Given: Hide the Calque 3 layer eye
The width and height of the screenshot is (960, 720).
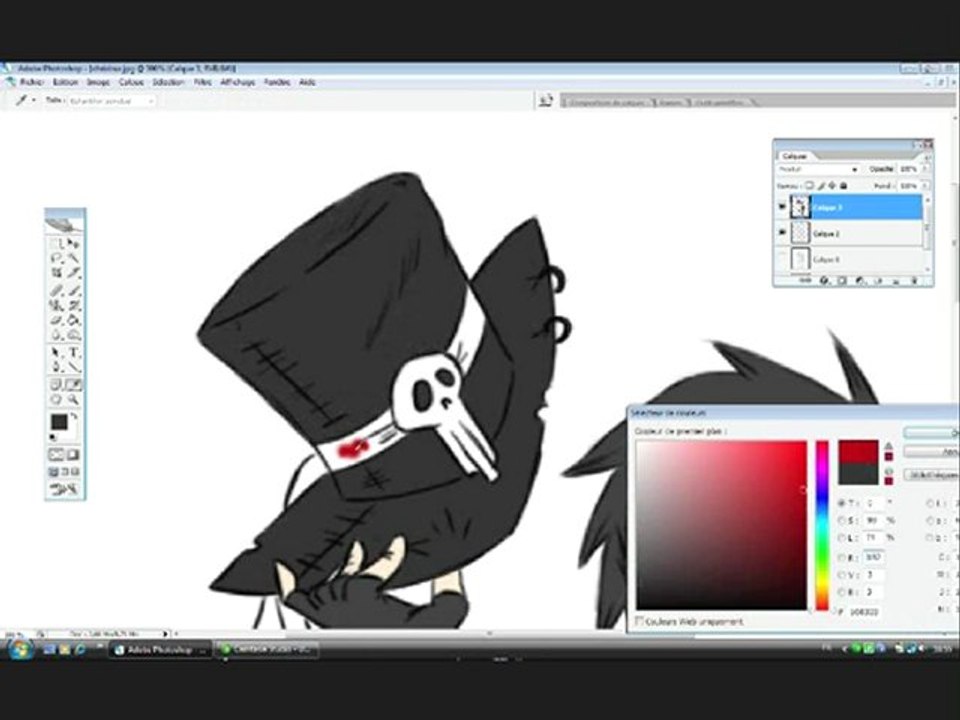Looking at the screenshot, I should point(782,207).
